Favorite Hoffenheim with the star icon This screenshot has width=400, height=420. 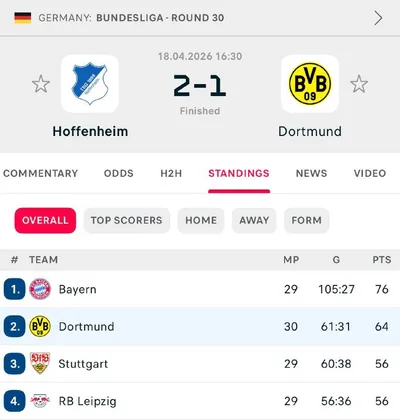tap(41, 84)
